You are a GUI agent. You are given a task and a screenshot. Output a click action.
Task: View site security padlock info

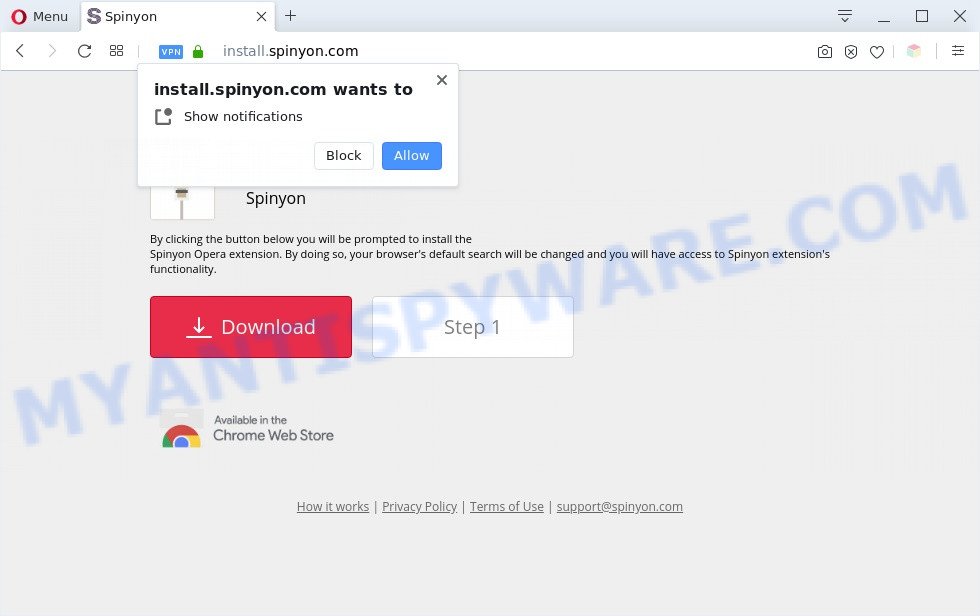pos(198,51)
